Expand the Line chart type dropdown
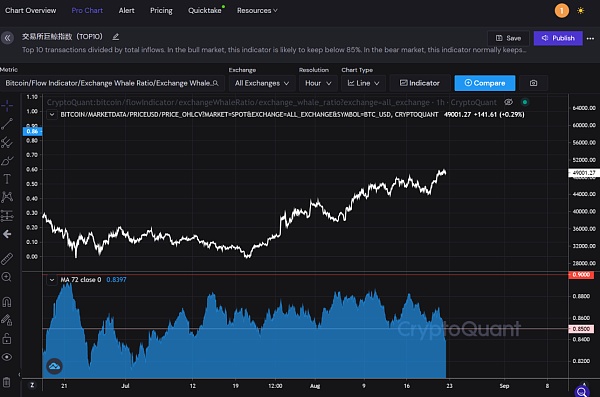 (363, 83)
